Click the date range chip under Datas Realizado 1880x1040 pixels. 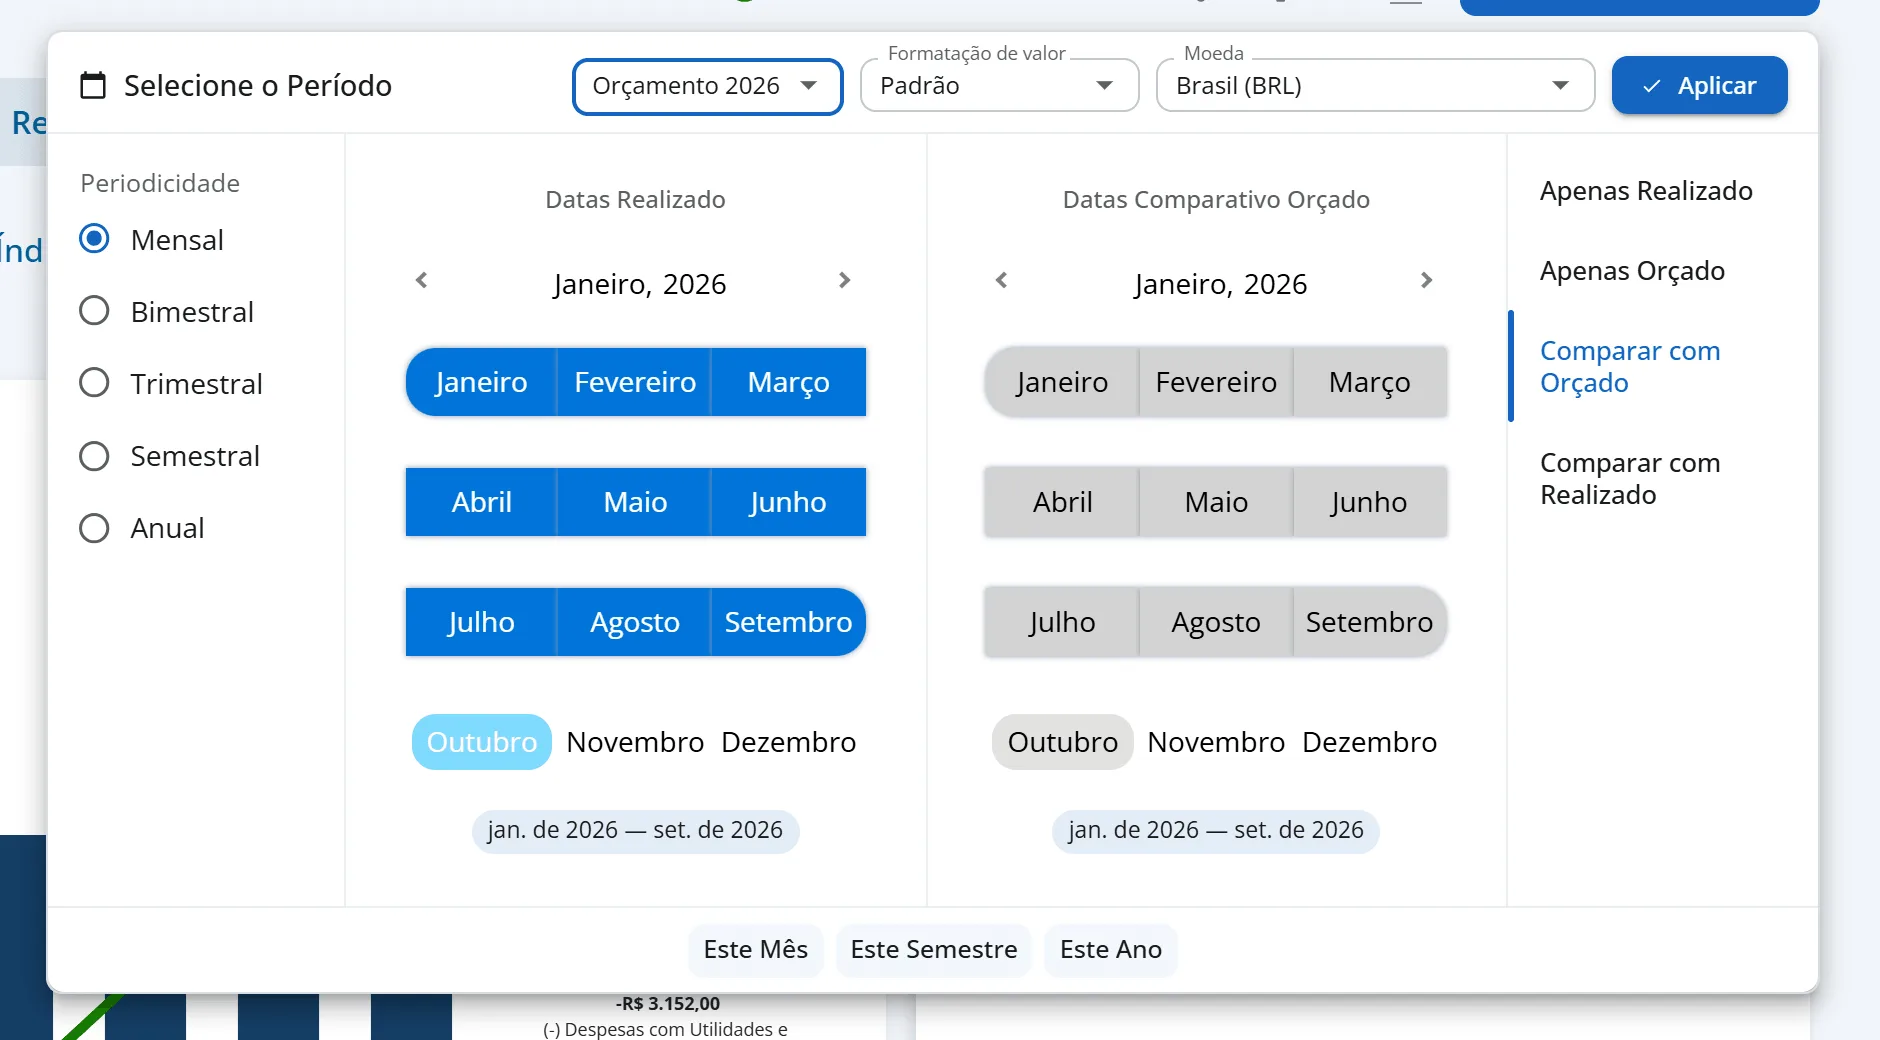(x=635, y=831)
